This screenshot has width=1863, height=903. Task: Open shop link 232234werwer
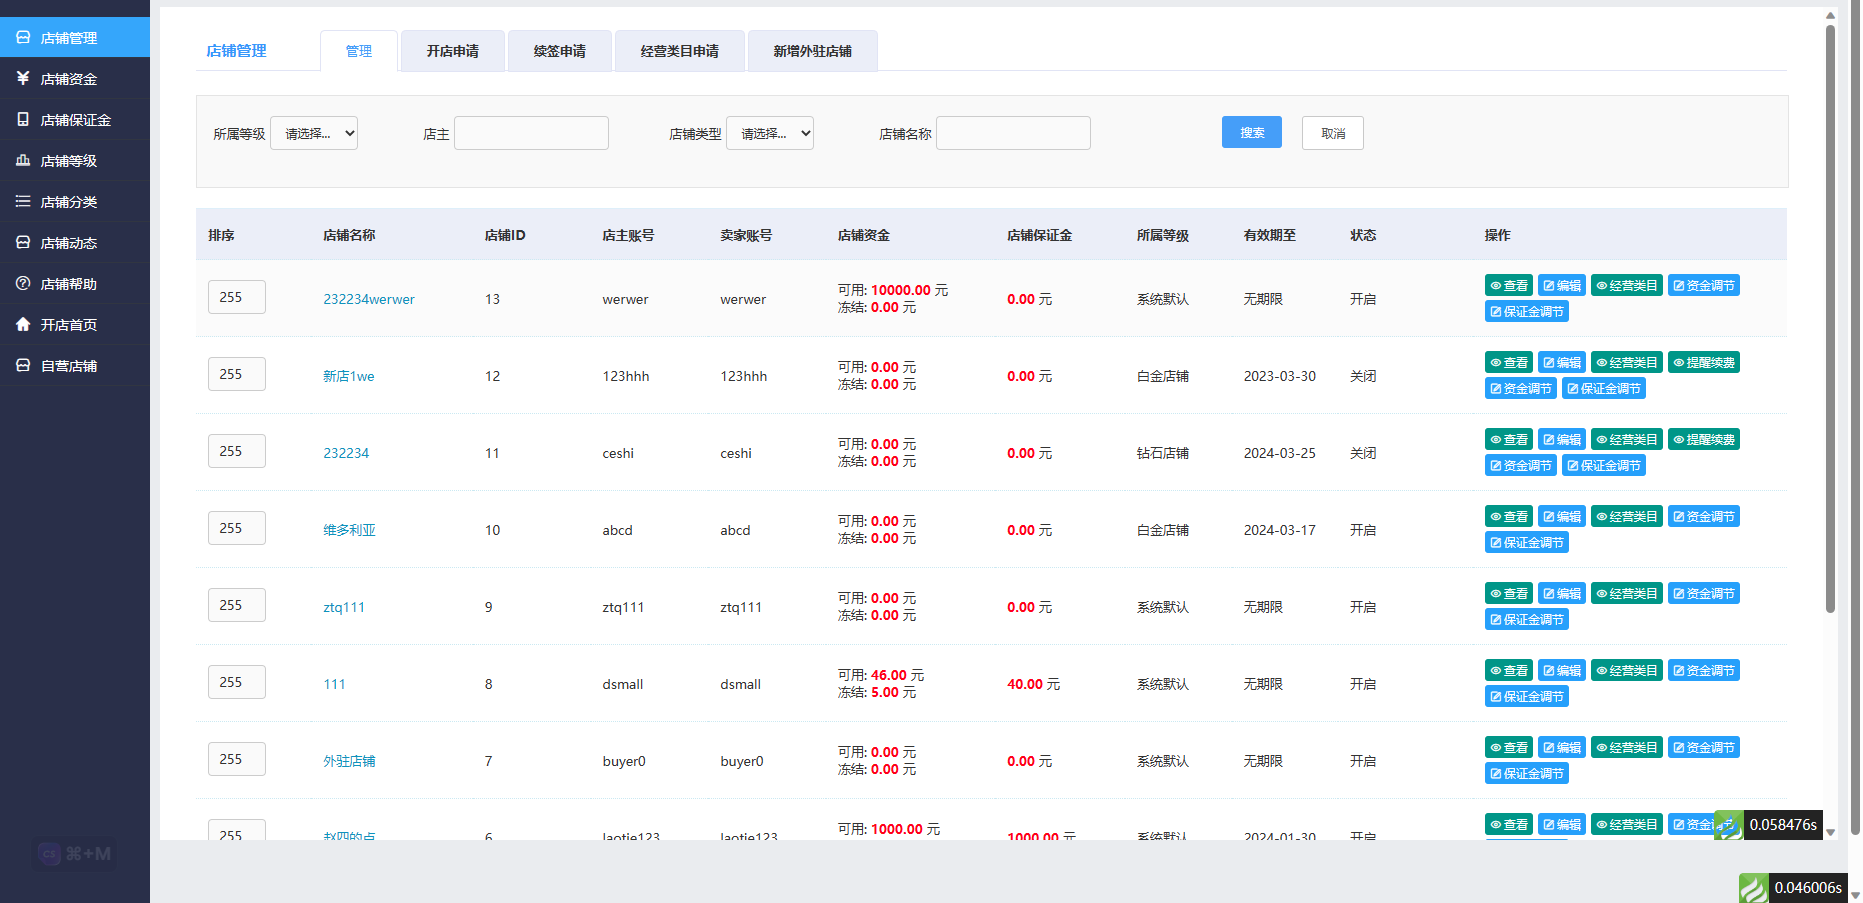(x=369, y=299)
